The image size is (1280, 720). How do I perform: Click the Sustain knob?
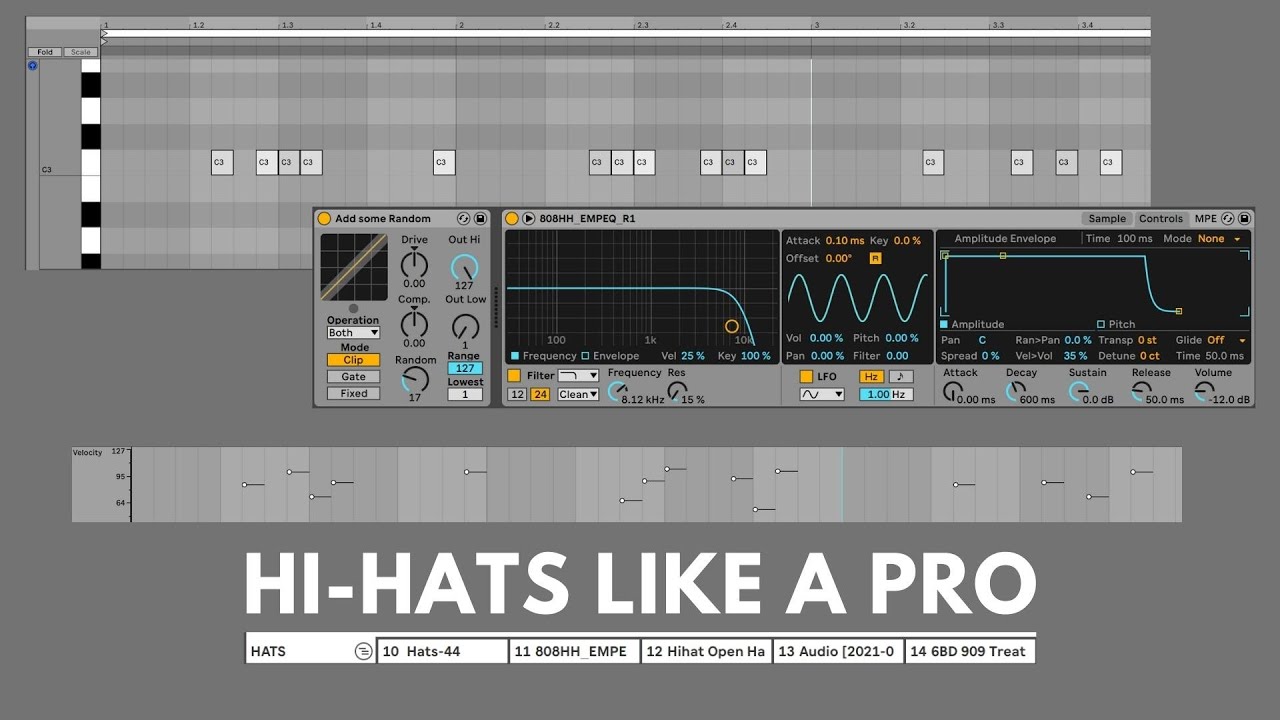[1078, 392]
